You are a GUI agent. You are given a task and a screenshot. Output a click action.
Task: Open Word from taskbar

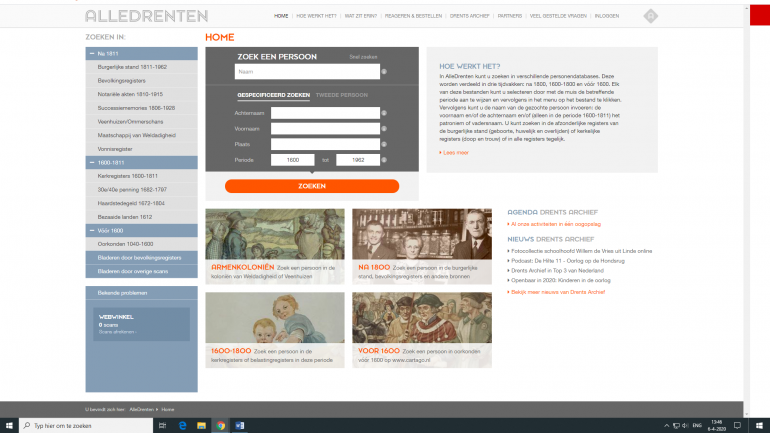coord(240,426)
